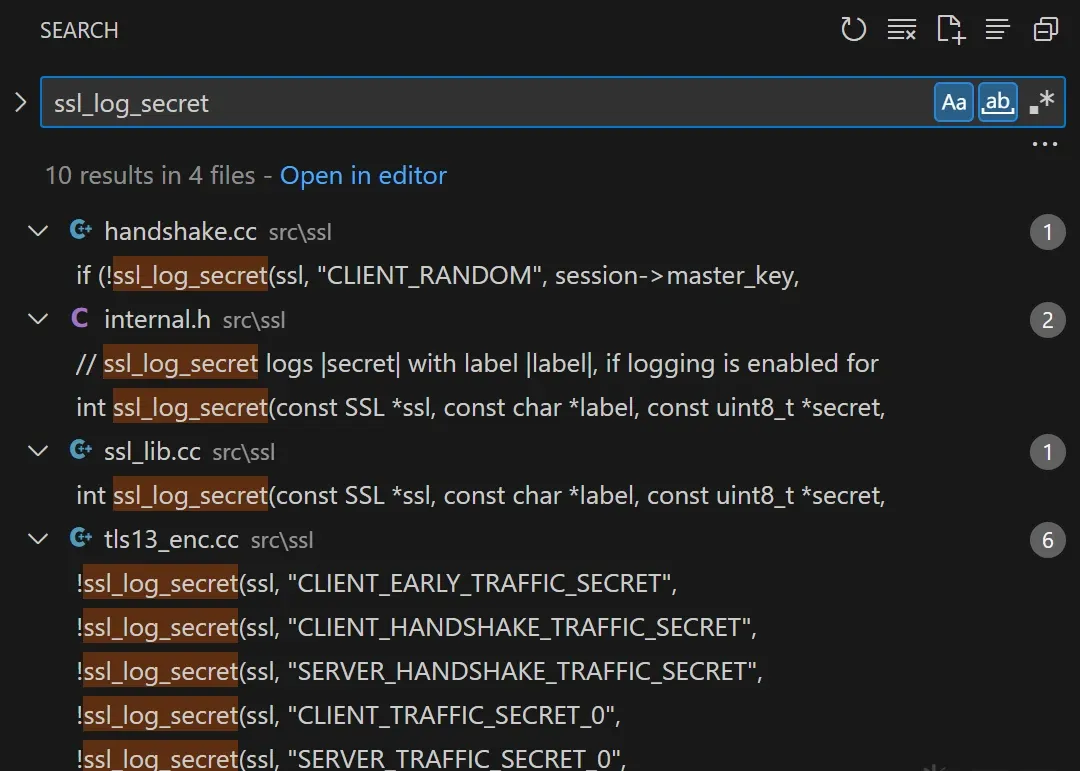This screenshot has width=1080, height=771.
Task: Click the count badge 2 for internal.h
Action: pos(1048,320)
